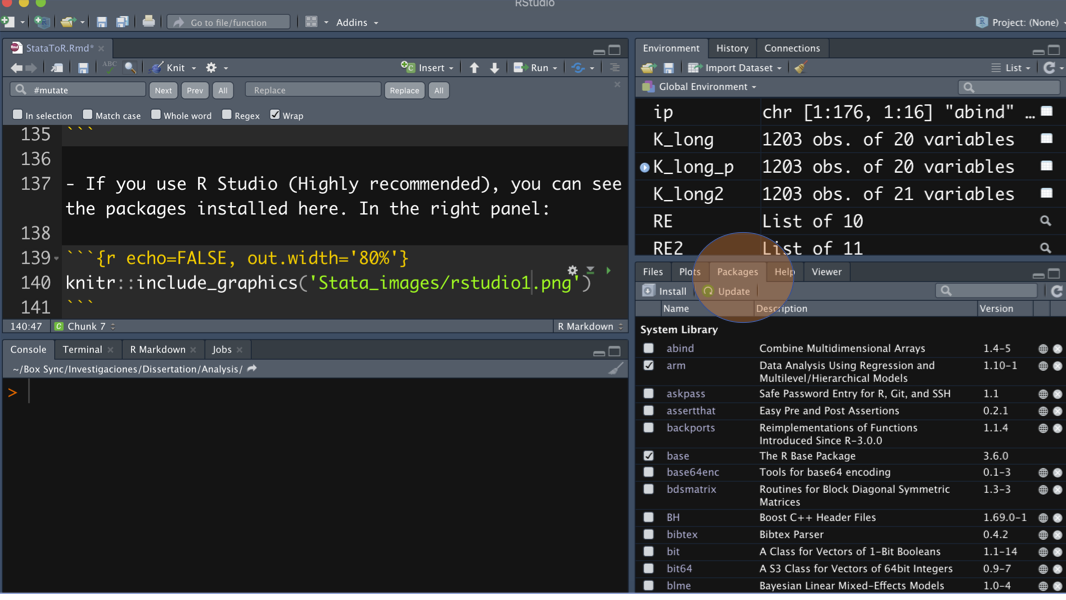The width and height of the screenshot is (1066, 600).
Task: Open the Global Environment dropdown
Action: (x=700, y=87)
